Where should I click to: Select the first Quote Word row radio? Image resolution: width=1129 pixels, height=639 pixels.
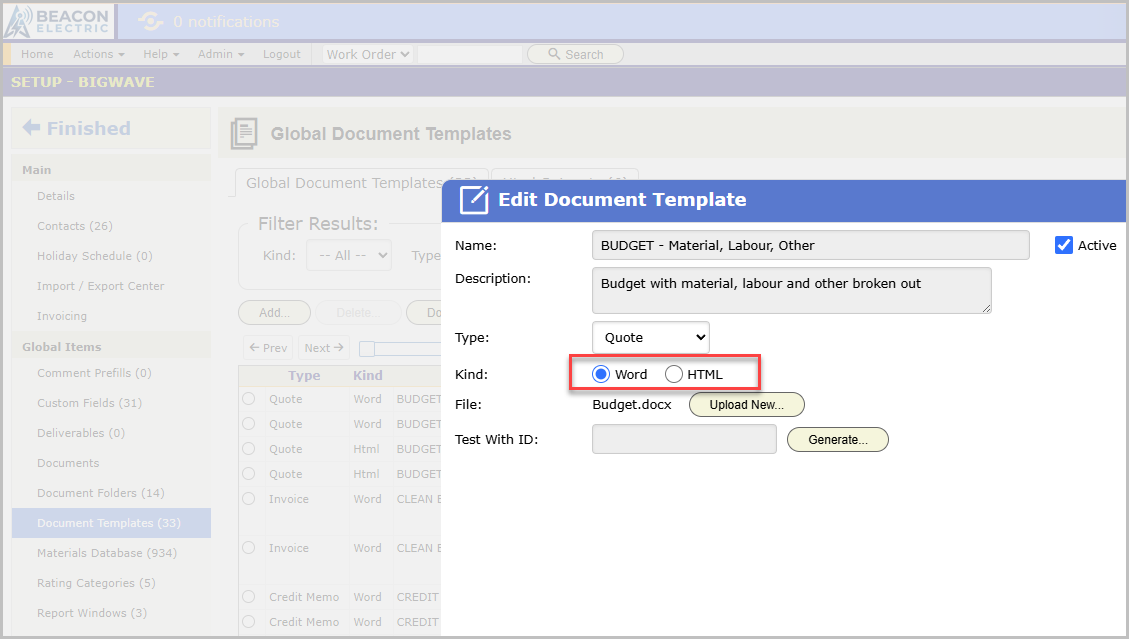tap(248, 398)
